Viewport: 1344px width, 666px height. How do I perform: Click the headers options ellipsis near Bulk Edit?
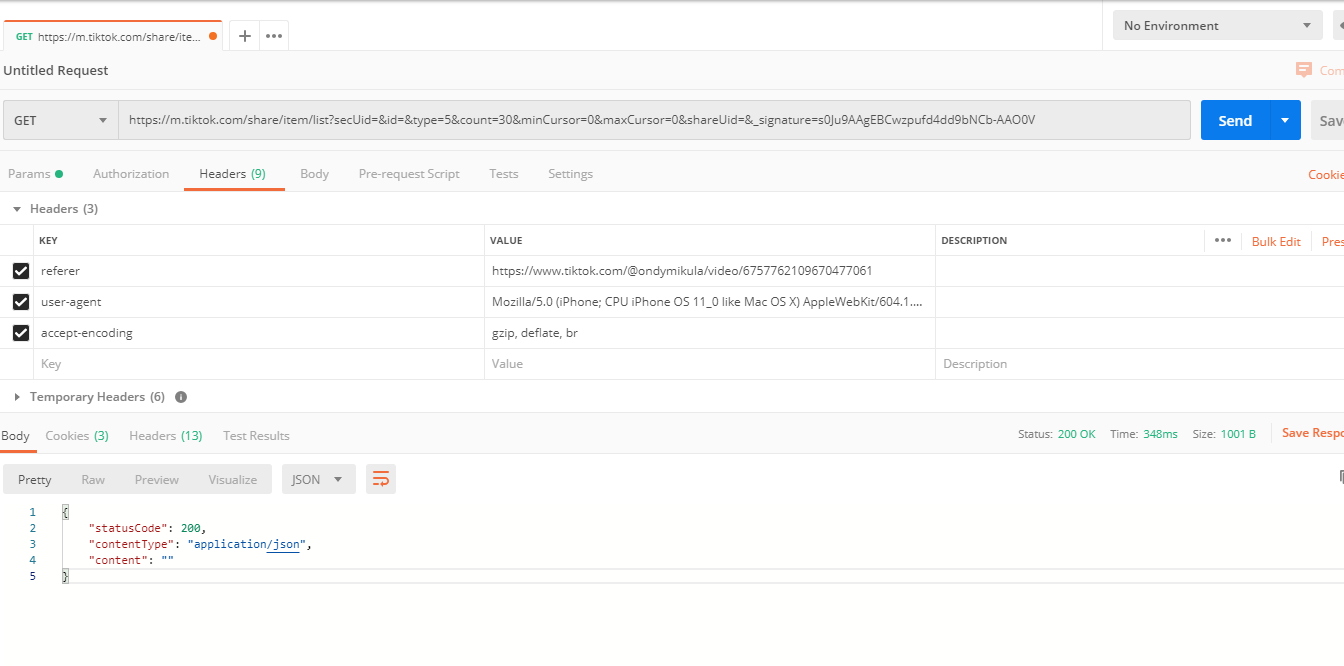[x=1222, y=240]
